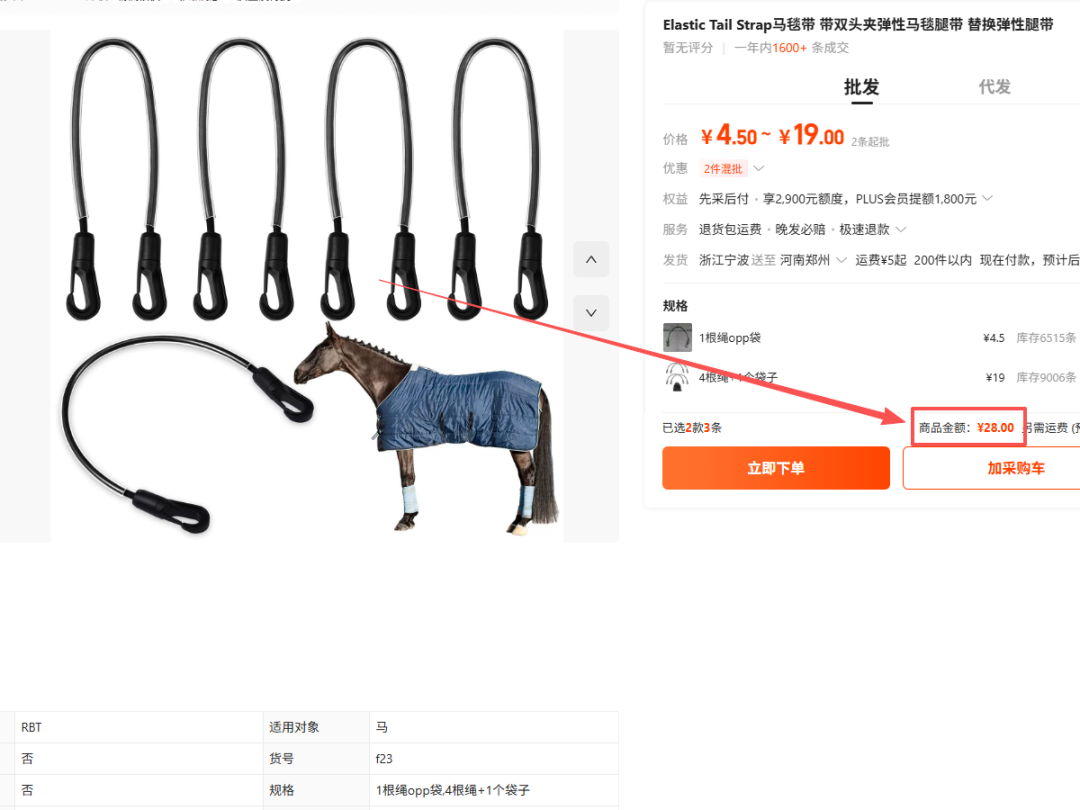Expand the 2件混批 discount chevron
The height and width of the screenshot is (810, 1080).
[758, 169]
